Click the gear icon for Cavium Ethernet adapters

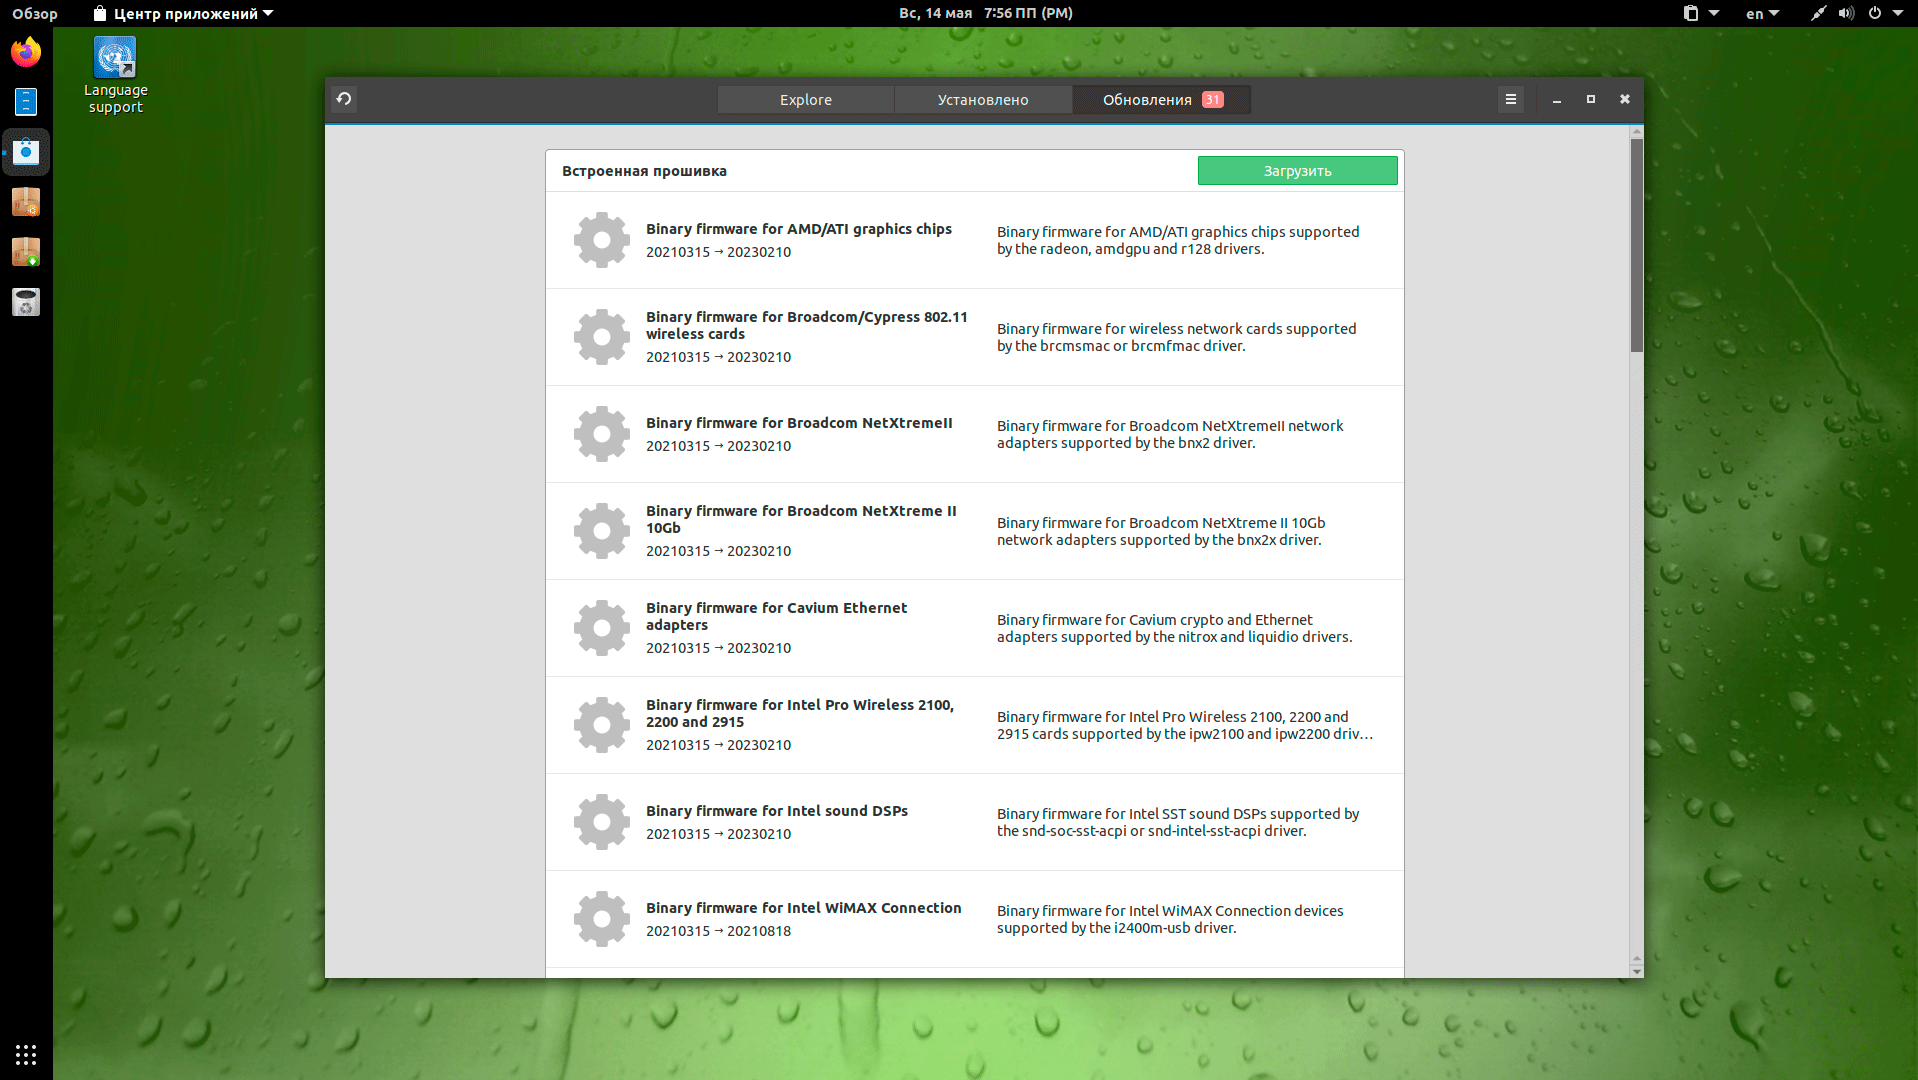(x=602, y=628)
